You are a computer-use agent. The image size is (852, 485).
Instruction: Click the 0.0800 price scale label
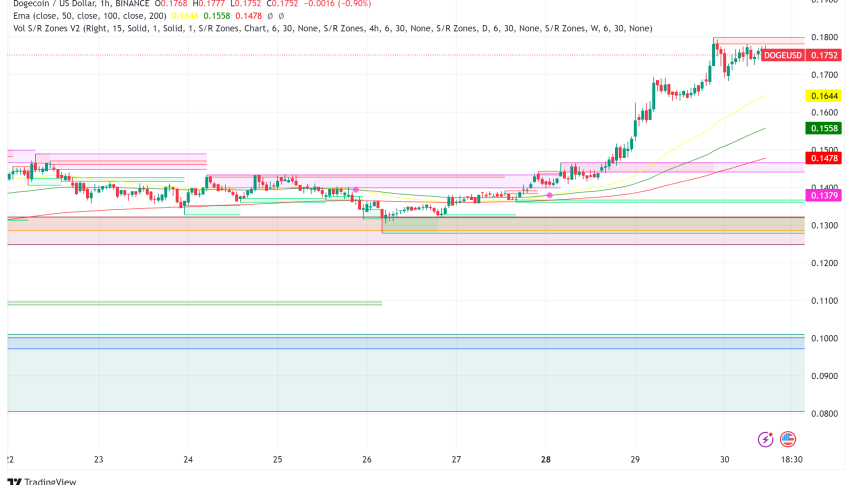(x=824, y=414)
